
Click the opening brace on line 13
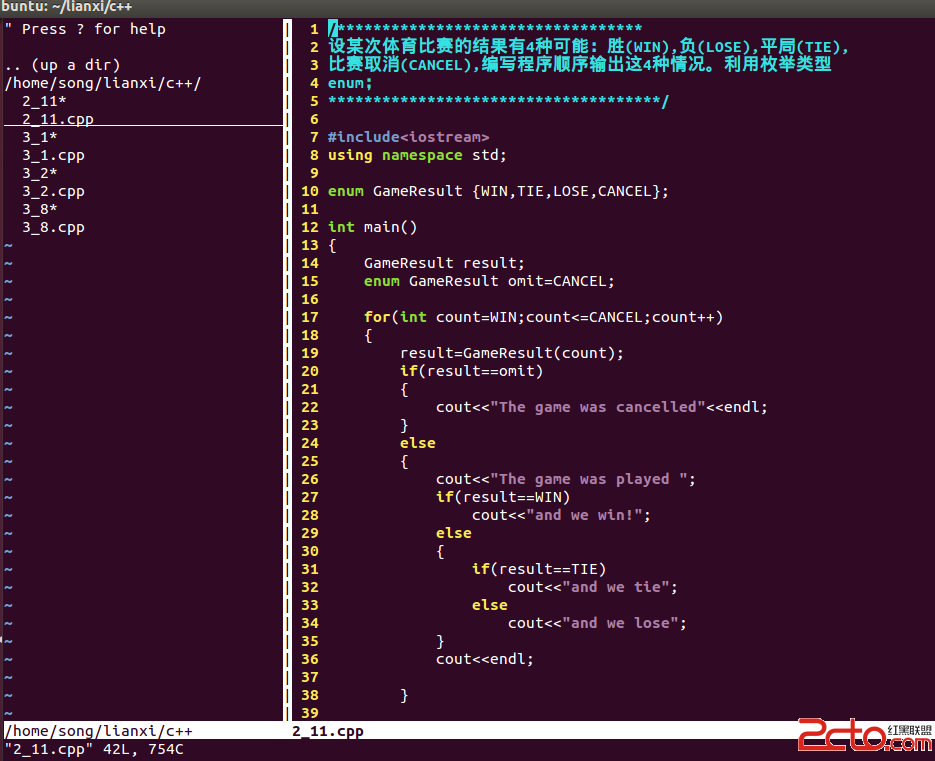tap(332, 246)
